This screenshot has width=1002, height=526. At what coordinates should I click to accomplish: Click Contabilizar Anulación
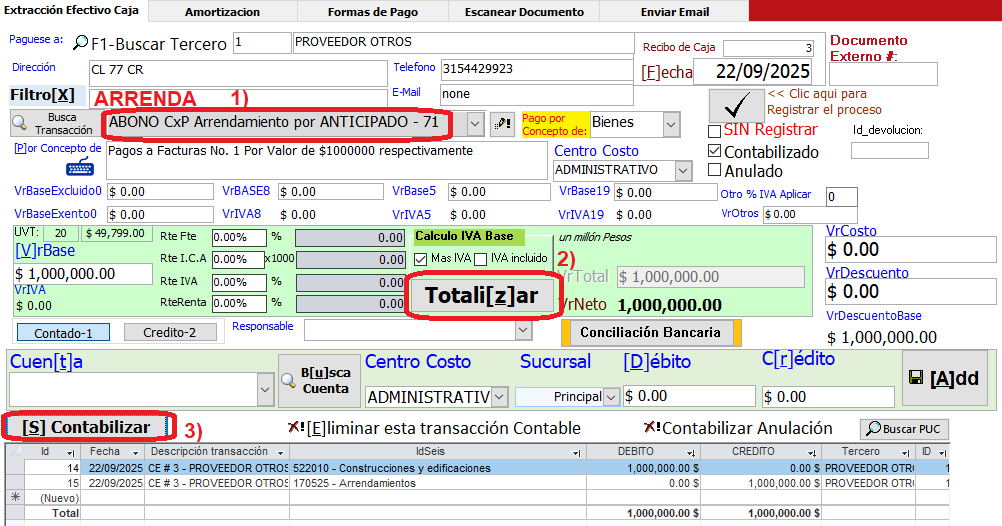(738, 428)
